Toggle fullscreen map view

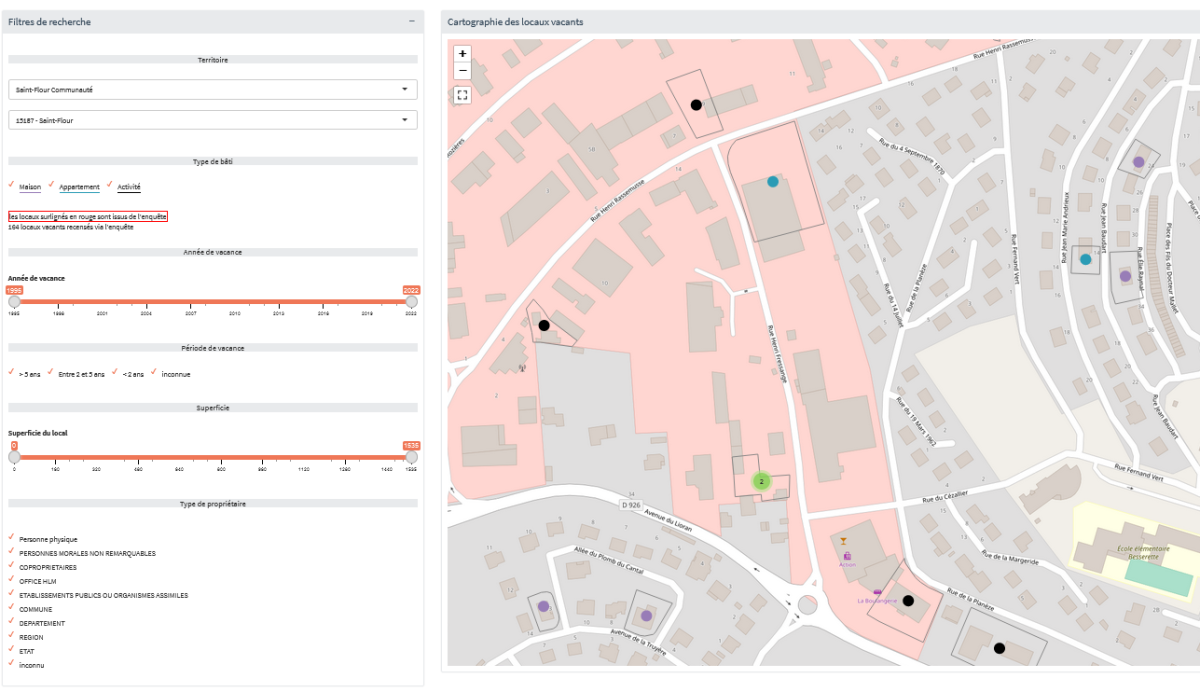(462, 95)
